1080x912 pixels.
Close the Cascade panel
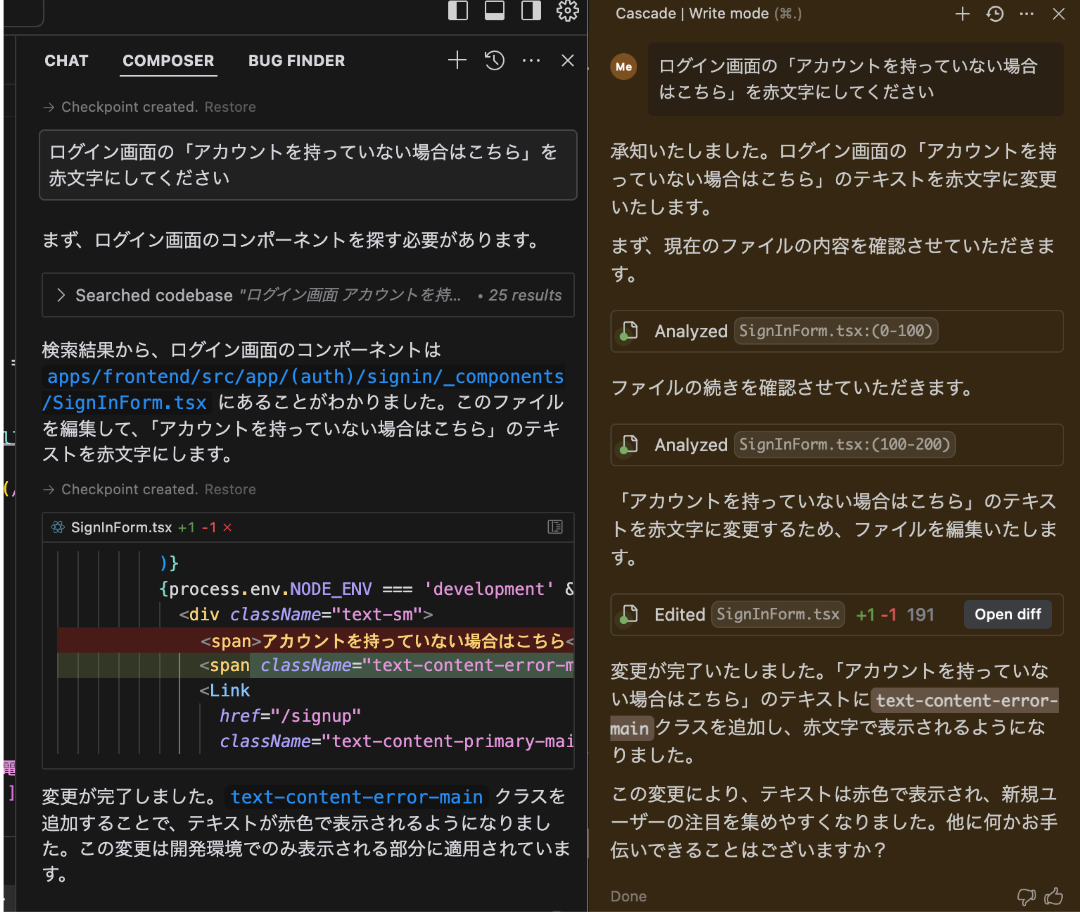[1059, 14]
